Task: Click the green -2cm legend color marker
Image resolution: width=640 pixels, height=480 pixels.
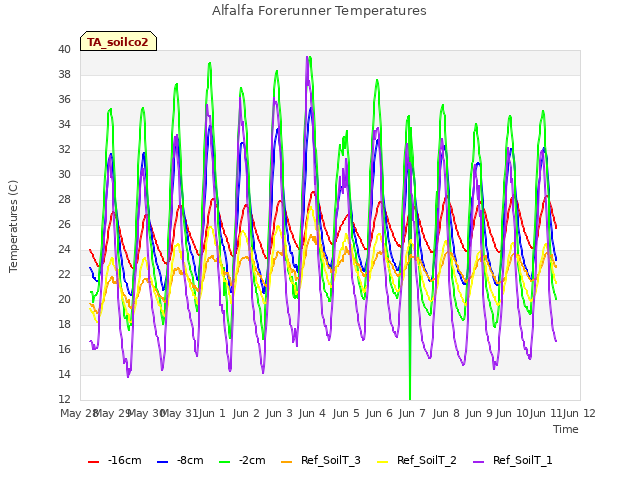Action: (224, 462)
